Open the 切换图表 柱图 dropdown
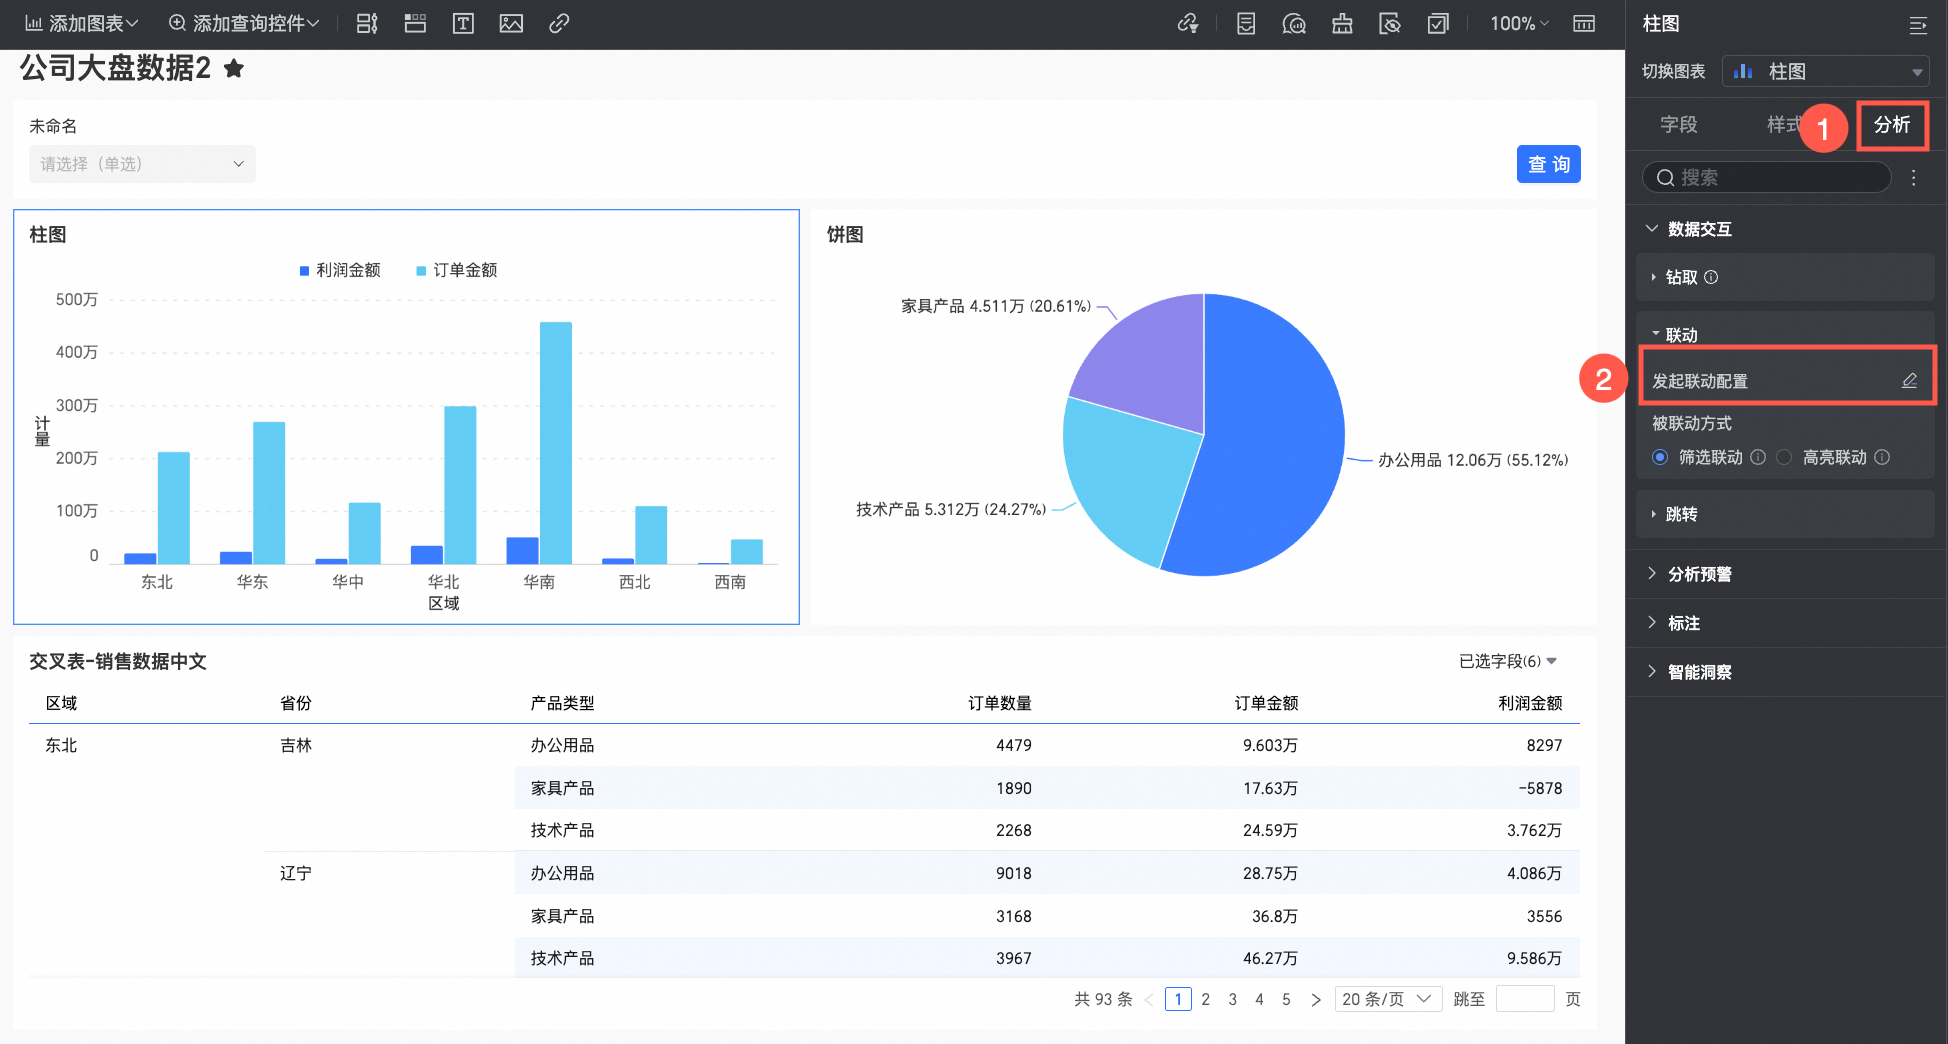 (x=1826, y=71)
